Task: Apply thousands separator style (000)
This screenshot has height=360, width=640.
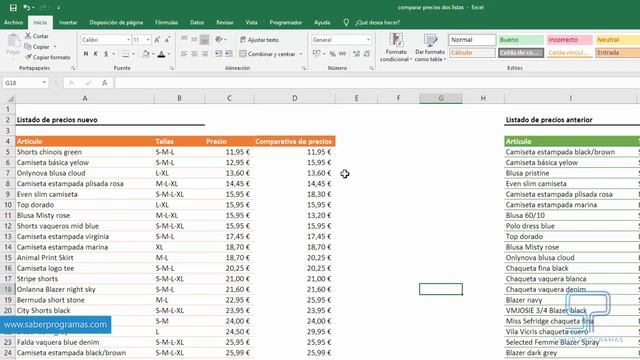Action: [342, 54]
